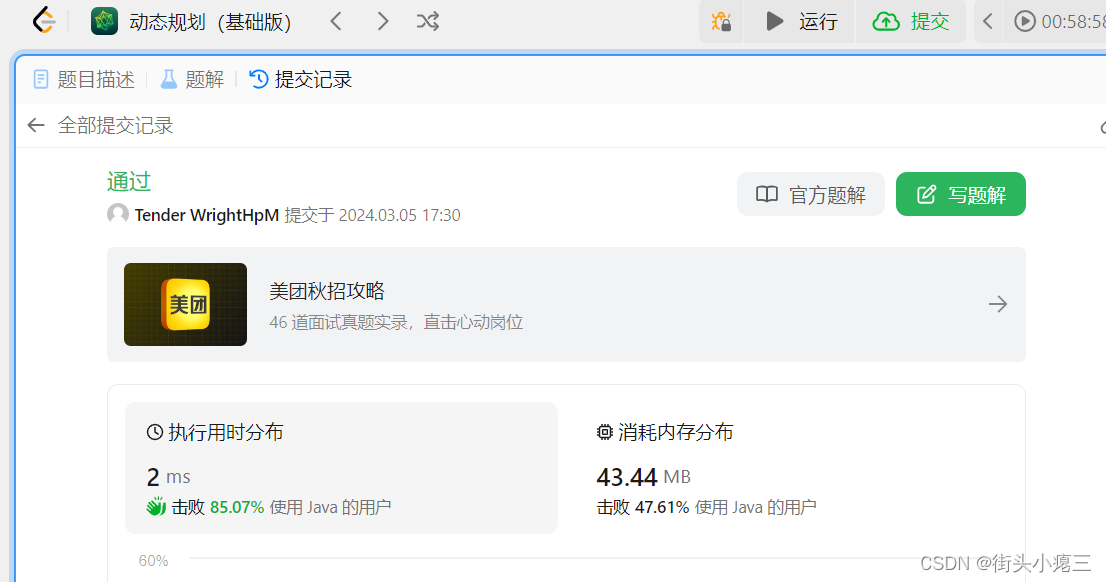Submit solution with 提交 button
Viewport: 1106px width, 582px height.
tap(911, 21)
